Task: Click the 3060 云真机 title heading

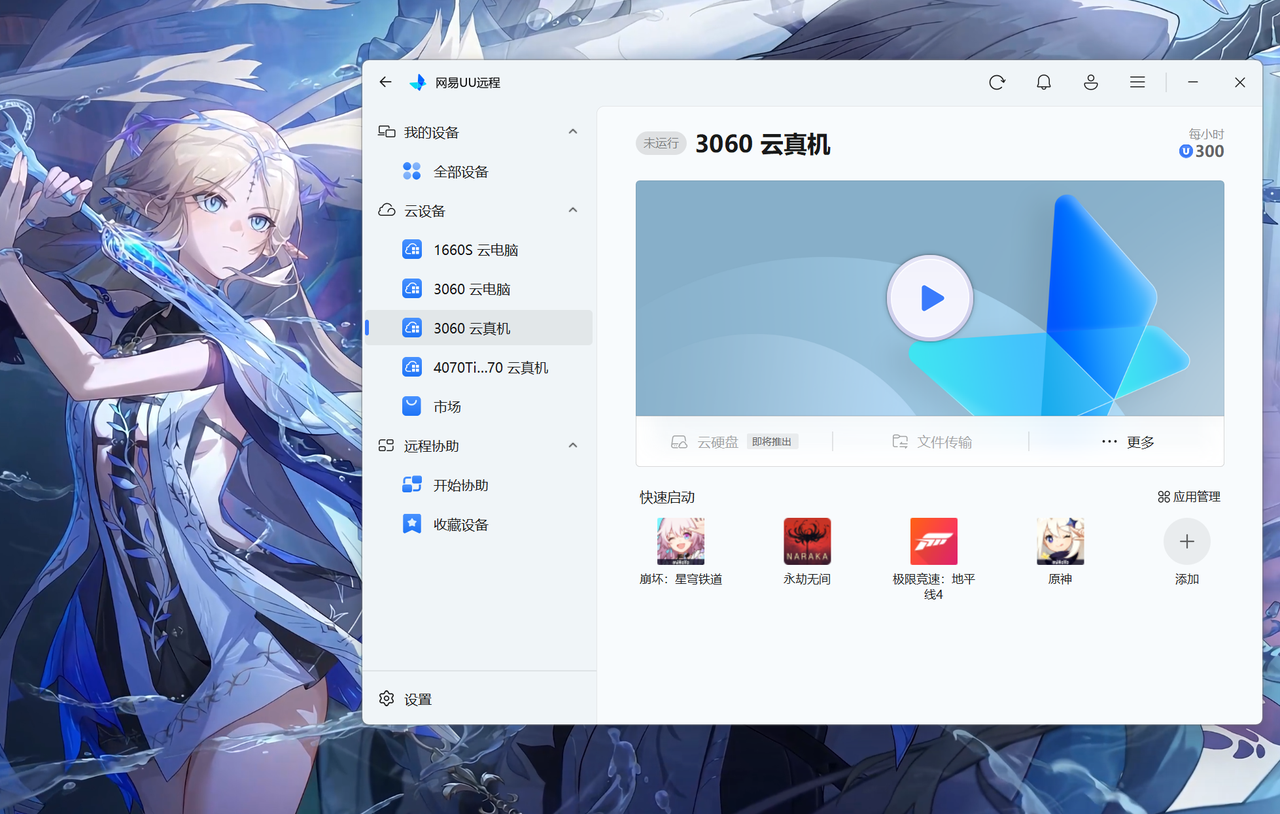Action: (763, 144)
